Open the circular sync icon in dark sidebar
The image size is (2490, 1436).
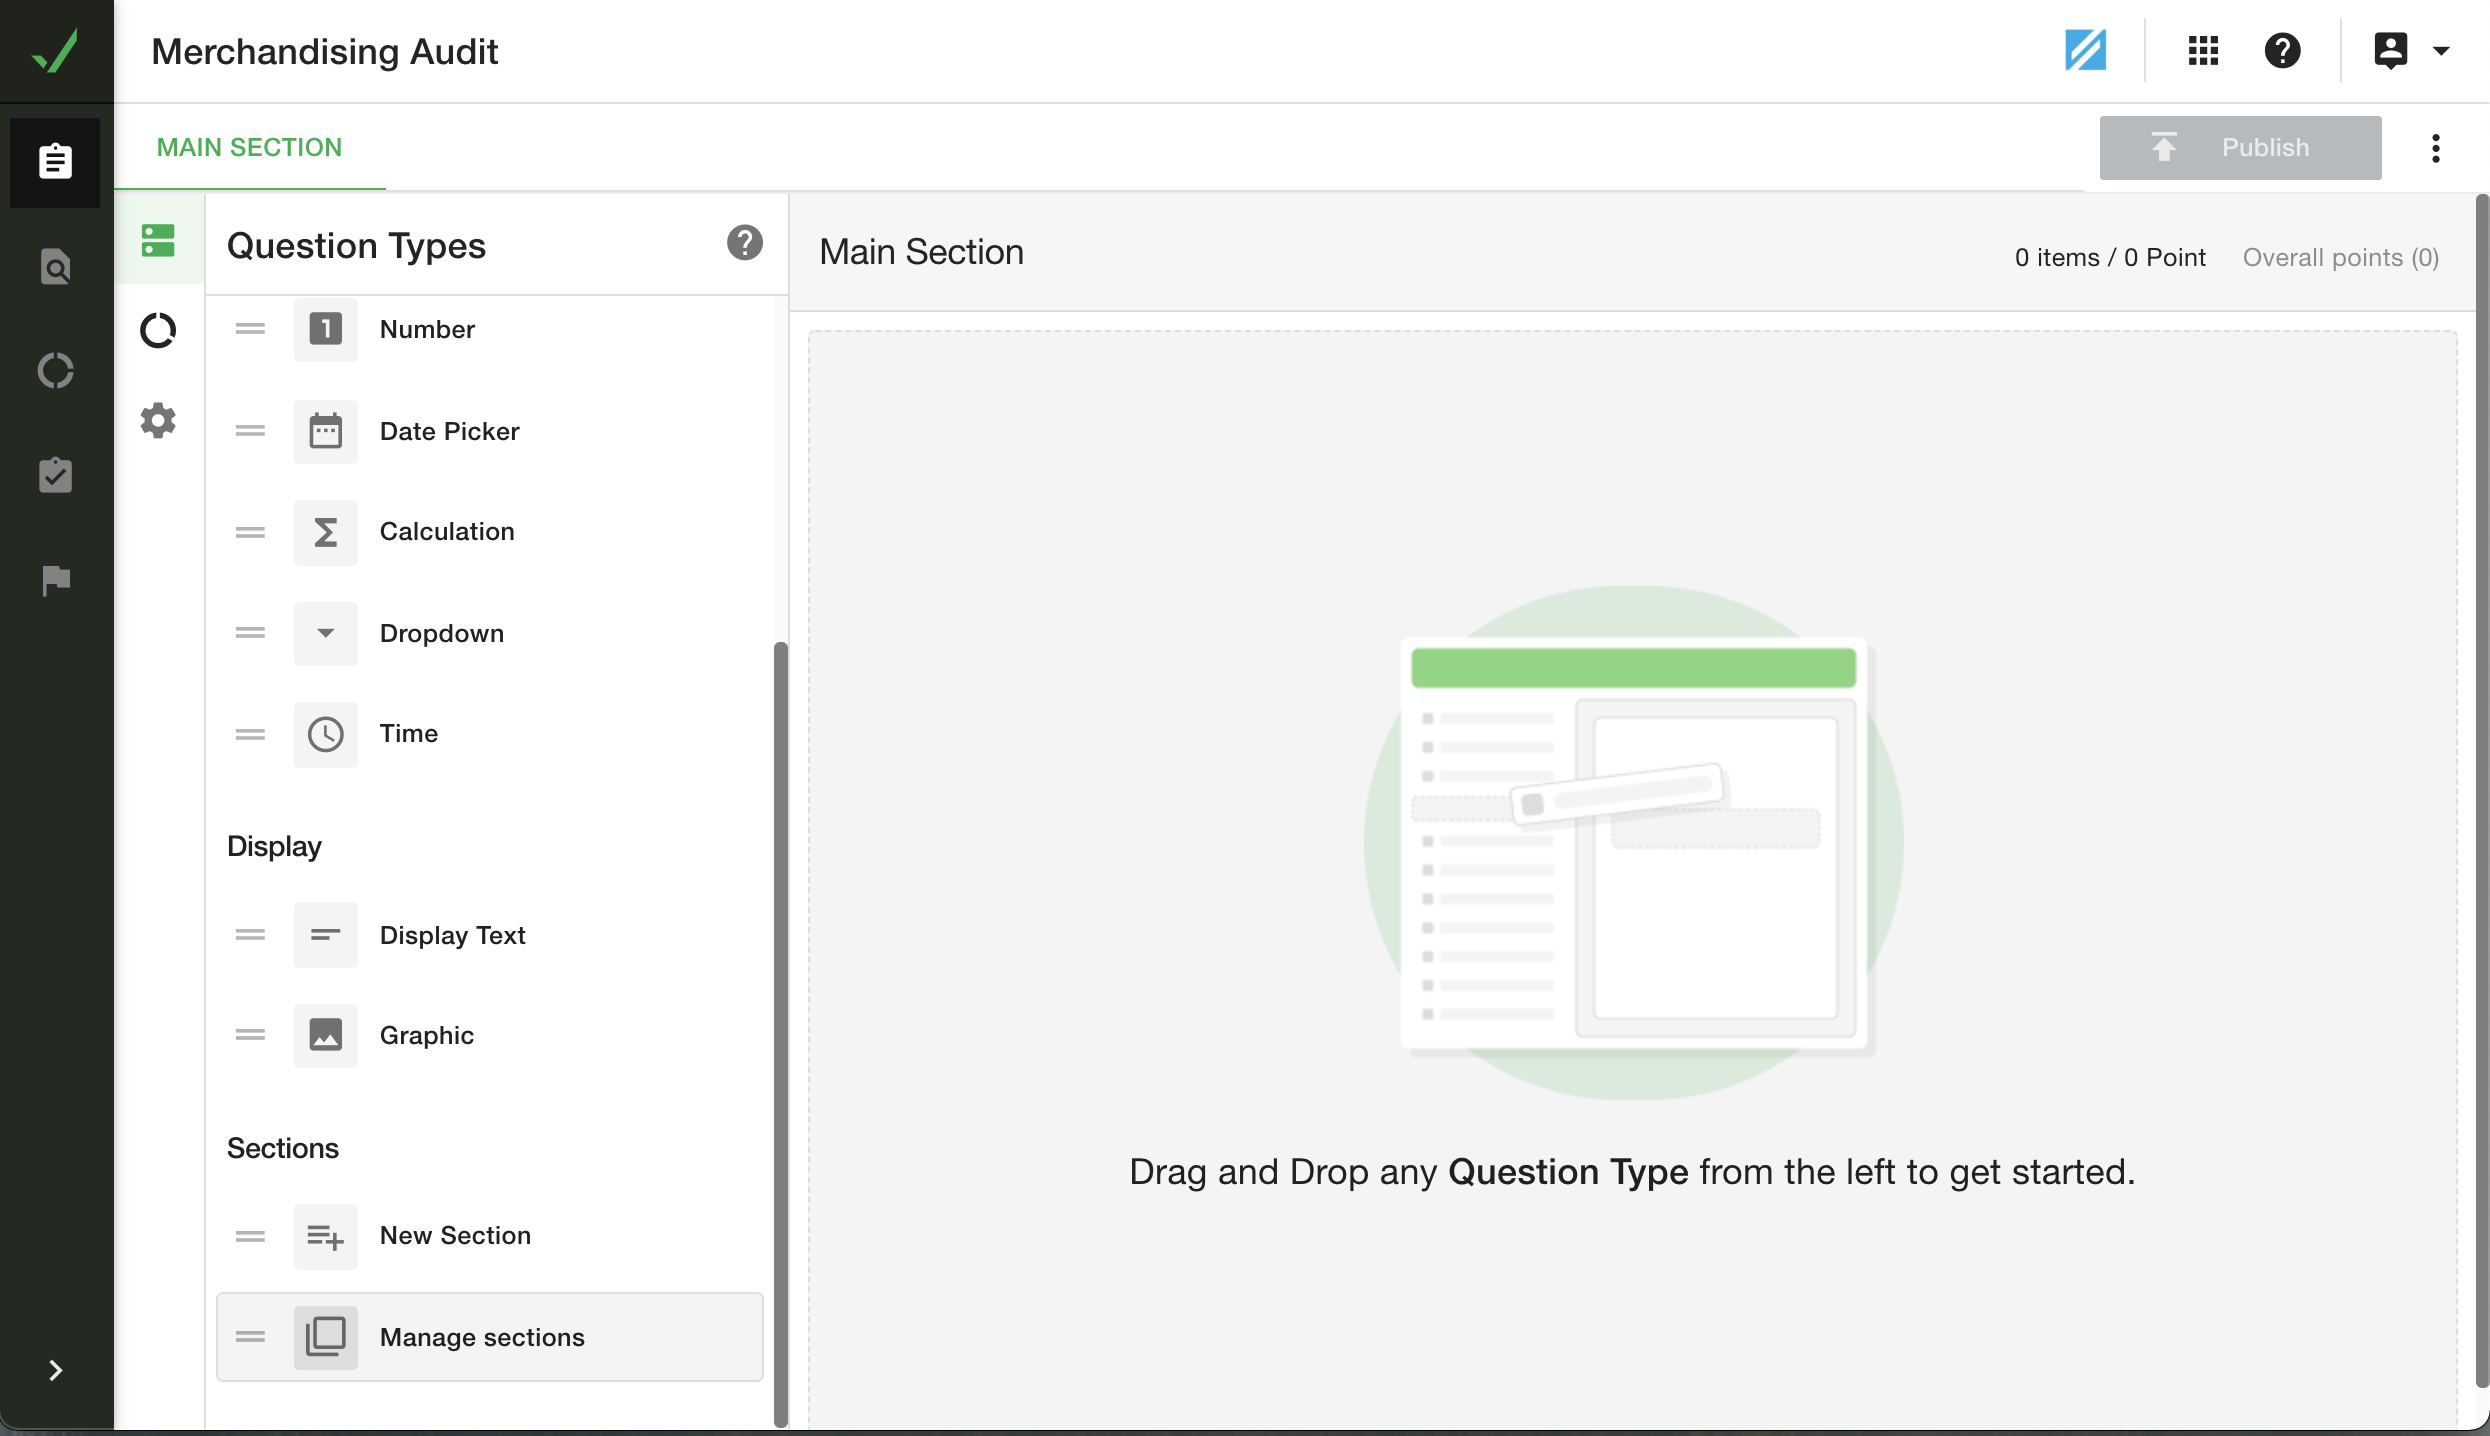pyautogui.click(x=55, y=371)
